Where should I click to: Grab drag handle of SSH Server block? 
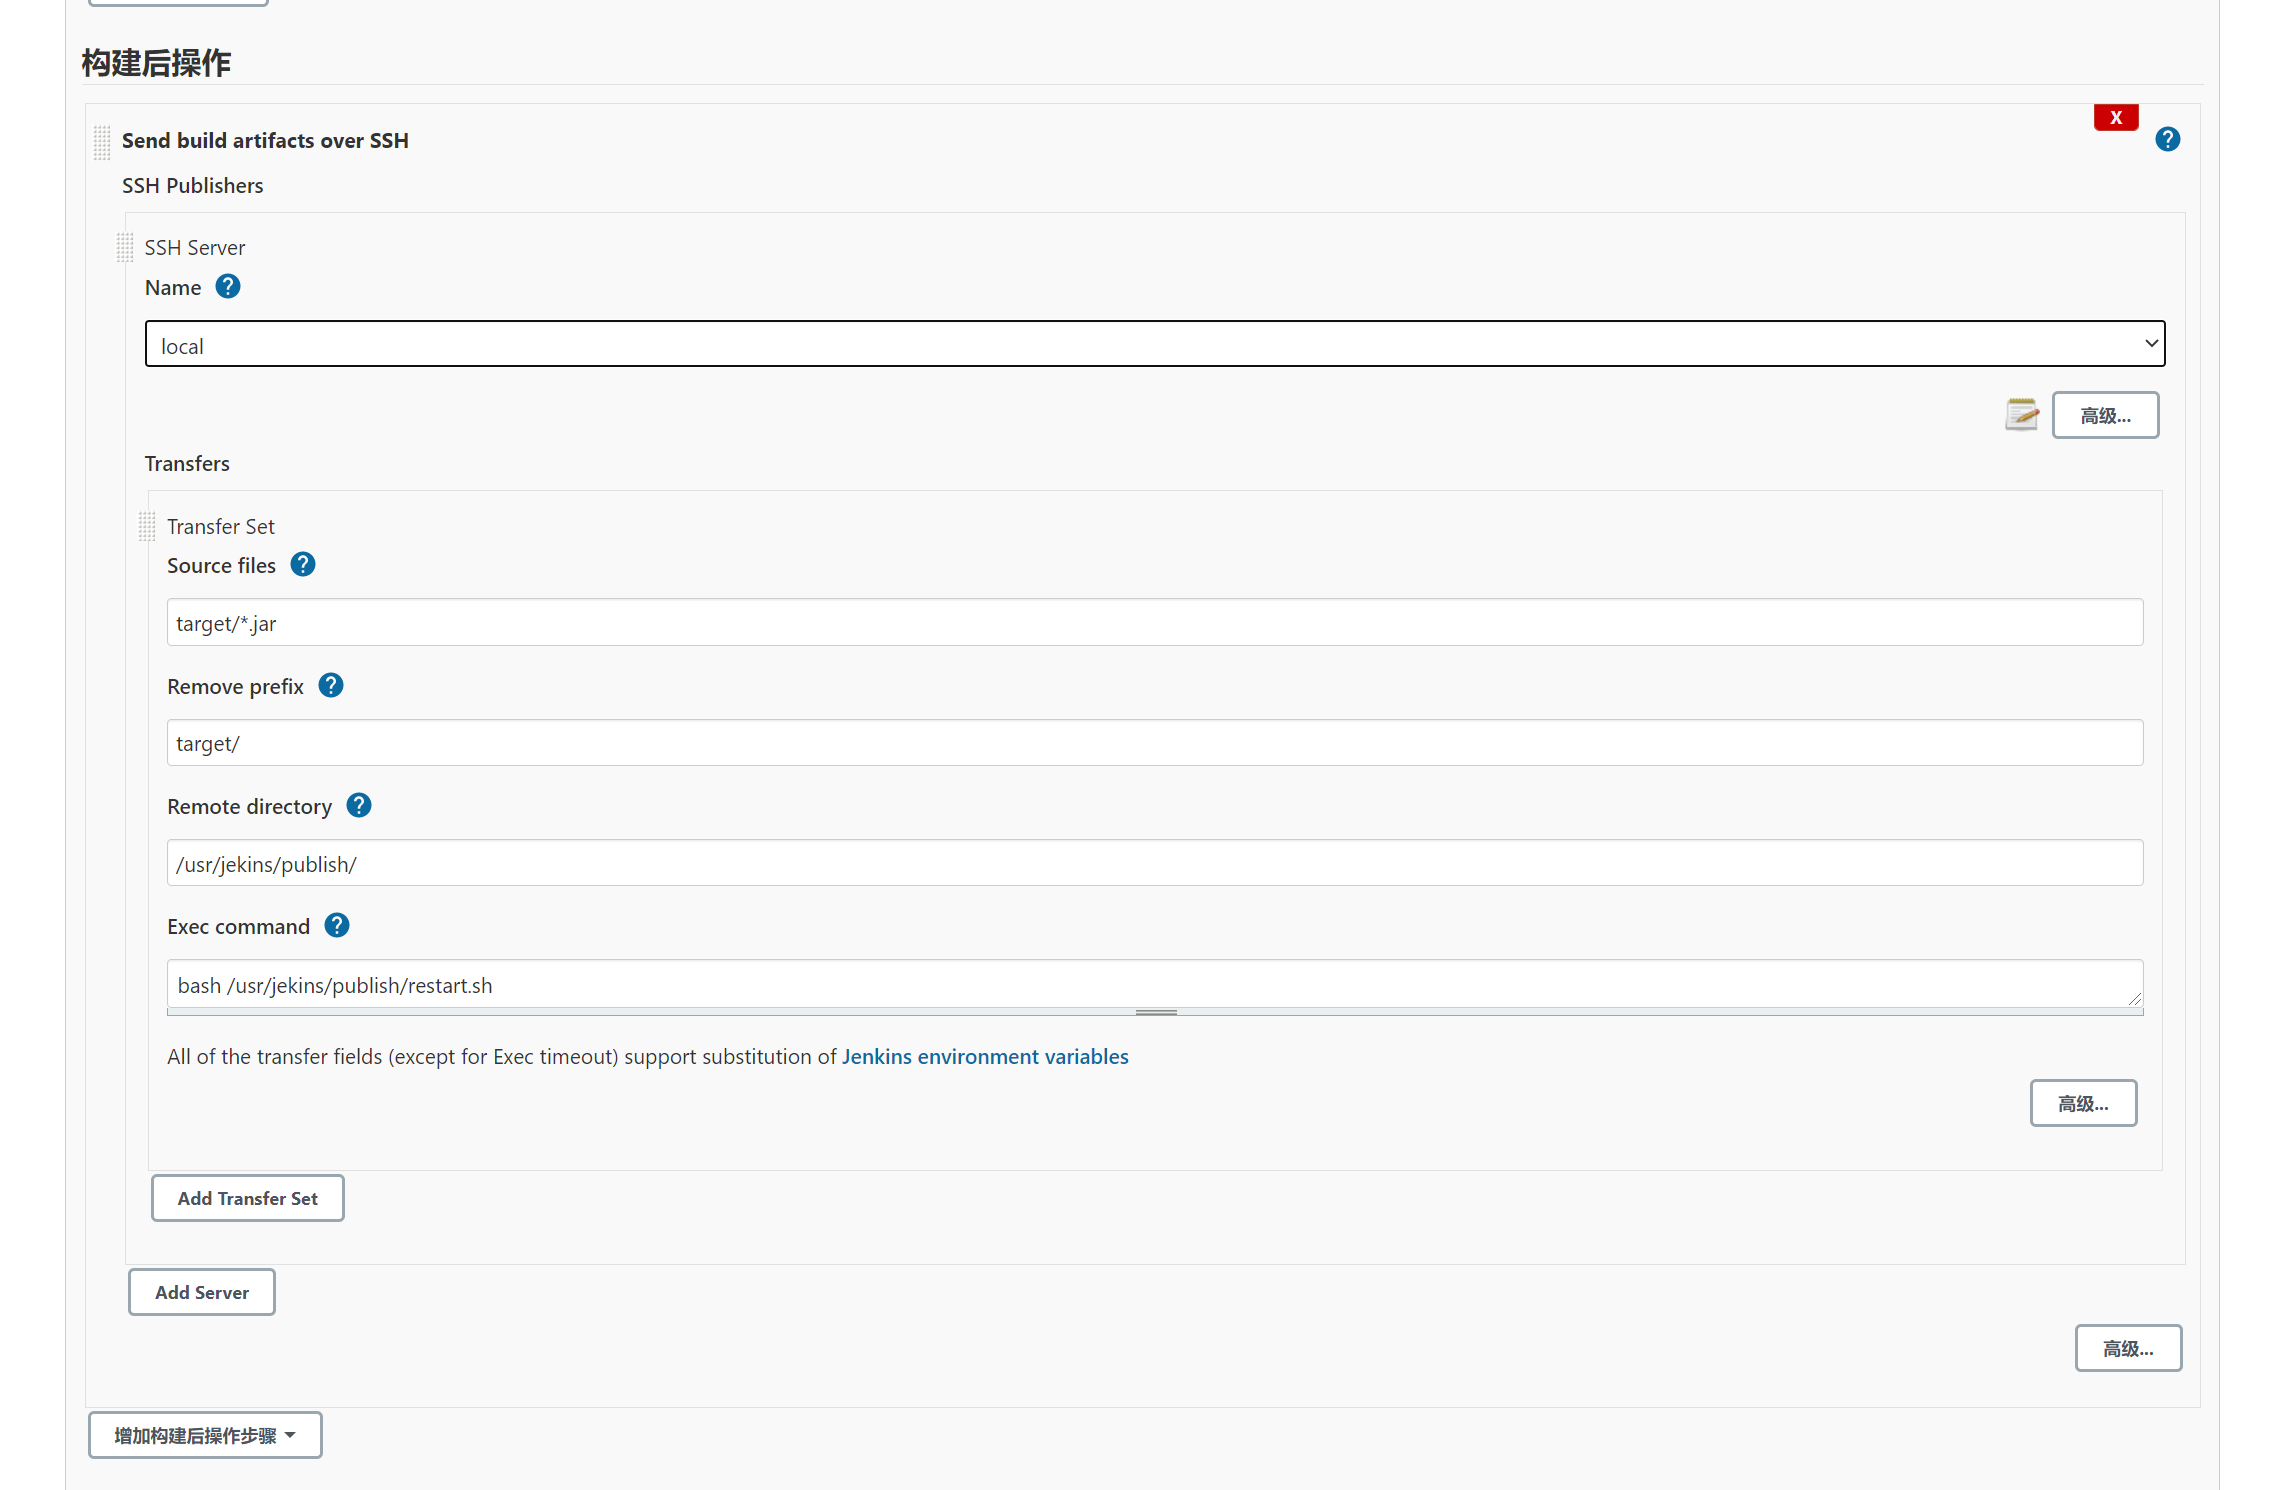click(125, 247)
